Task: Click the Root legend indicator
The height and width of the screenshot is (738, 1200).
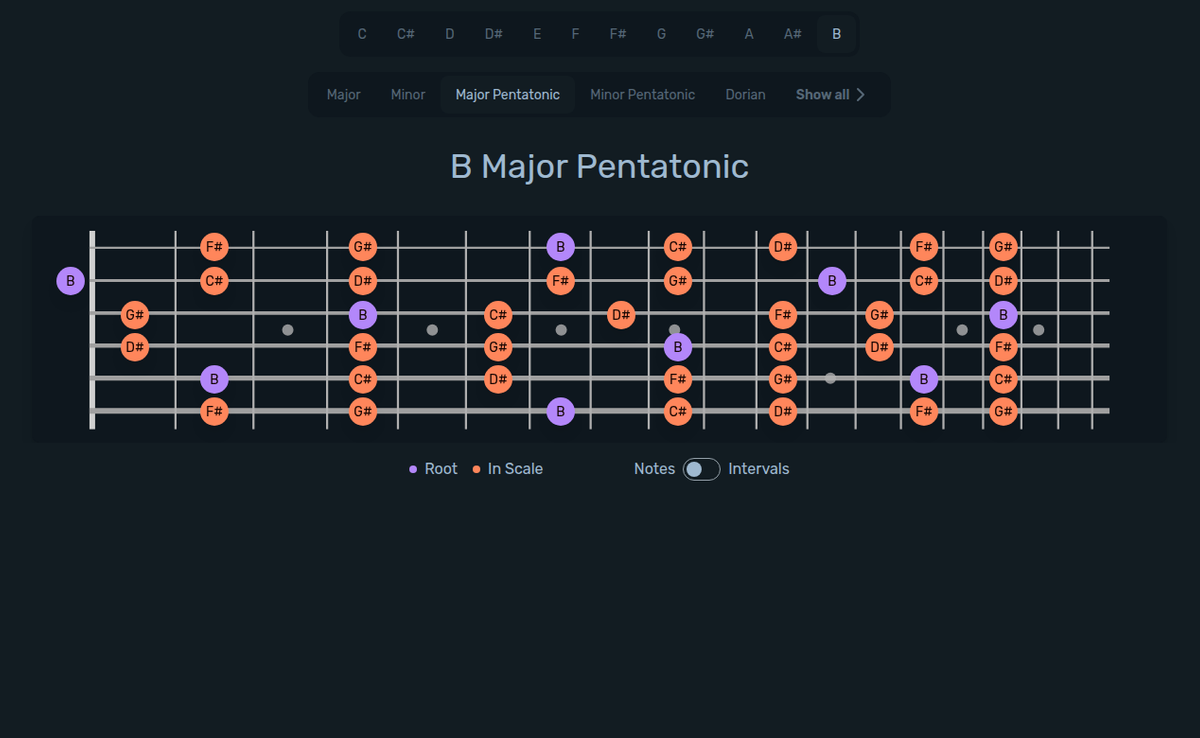Action: (x=414, y=468)
